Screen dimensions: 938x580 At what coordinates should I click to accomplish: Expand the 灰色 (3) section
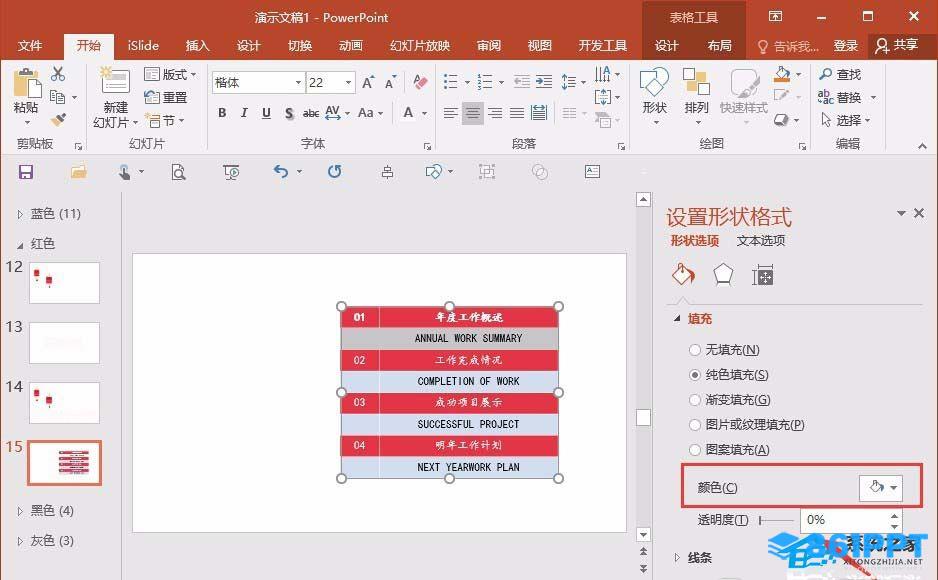point(20,542)
